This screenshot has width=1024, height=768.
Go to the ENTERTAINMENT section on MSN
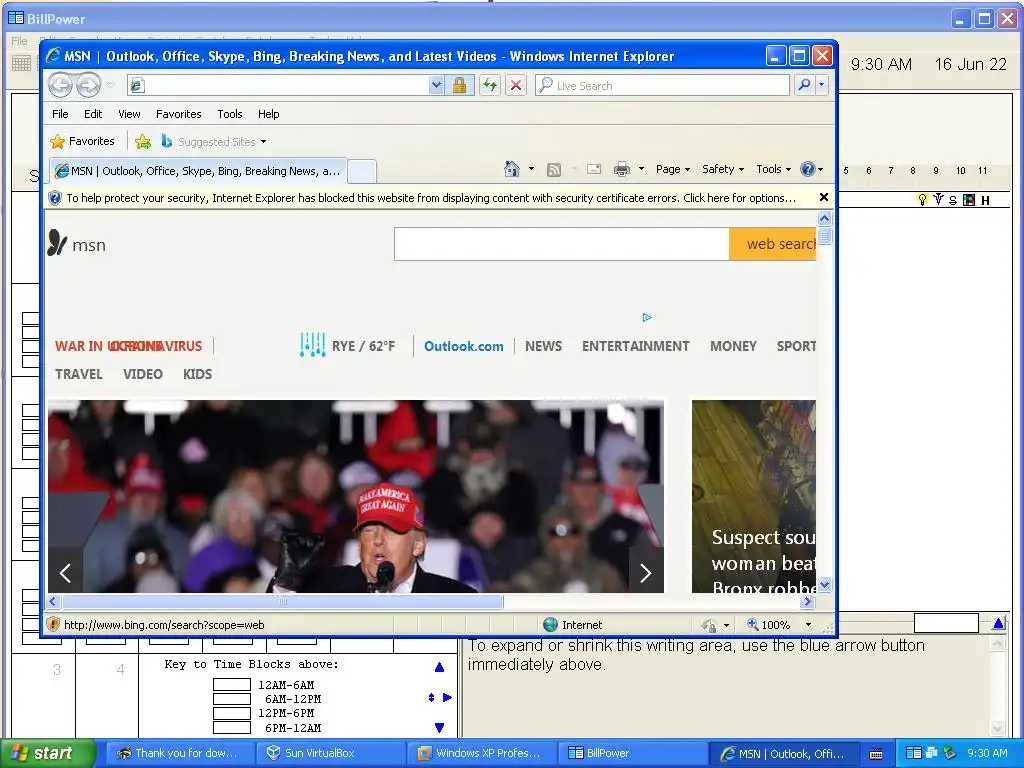pos(635,346)
